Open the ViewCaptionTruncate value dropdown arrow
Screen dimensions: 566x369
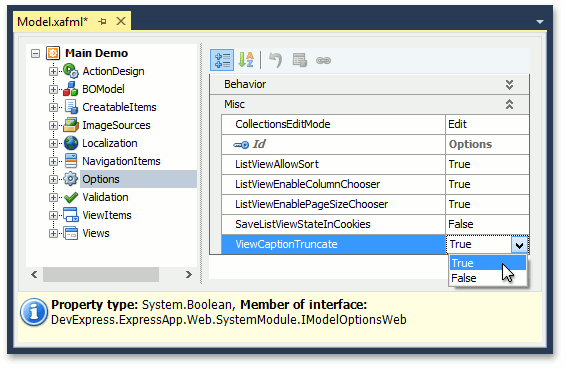click(x=519, y=246)
